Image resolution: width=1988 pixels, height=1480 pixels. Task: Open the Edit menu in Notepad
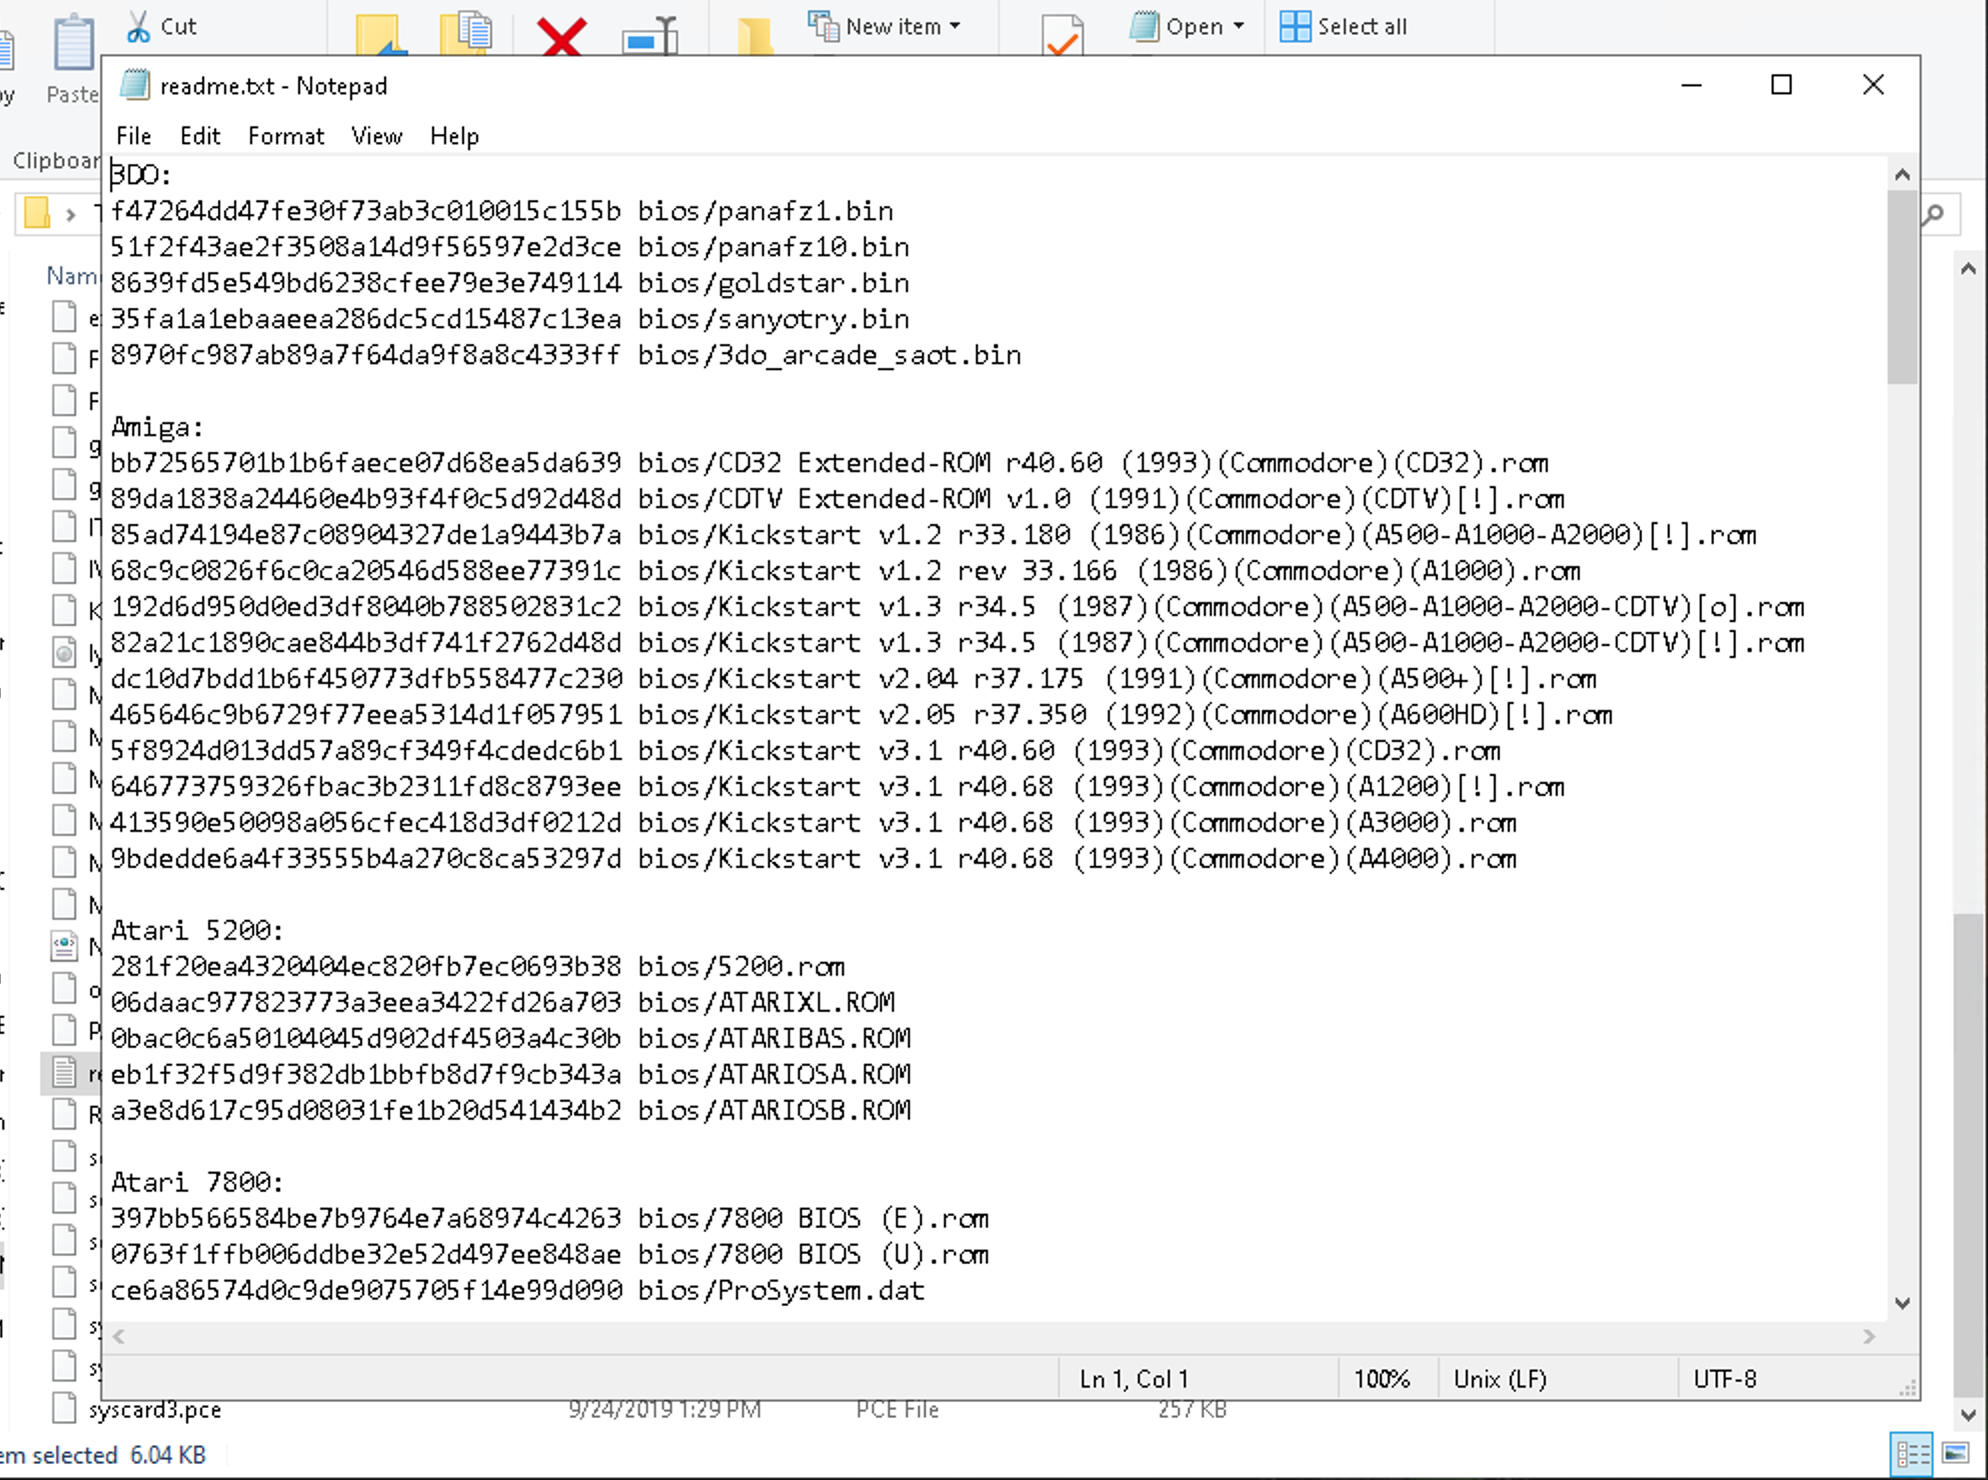[200, 136]
